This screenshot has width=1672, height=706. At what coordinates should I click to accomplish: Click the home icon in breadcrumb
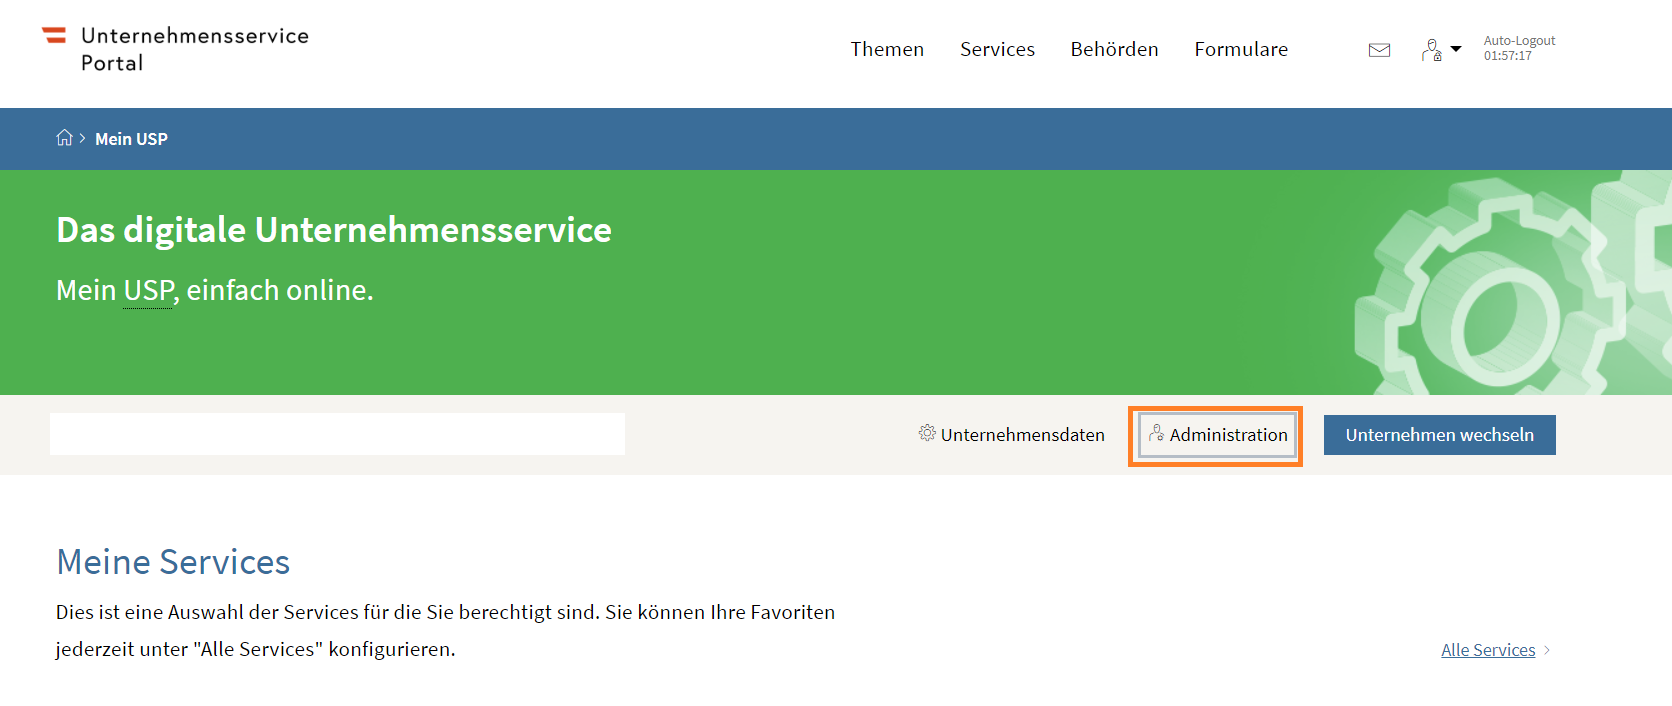64,138
